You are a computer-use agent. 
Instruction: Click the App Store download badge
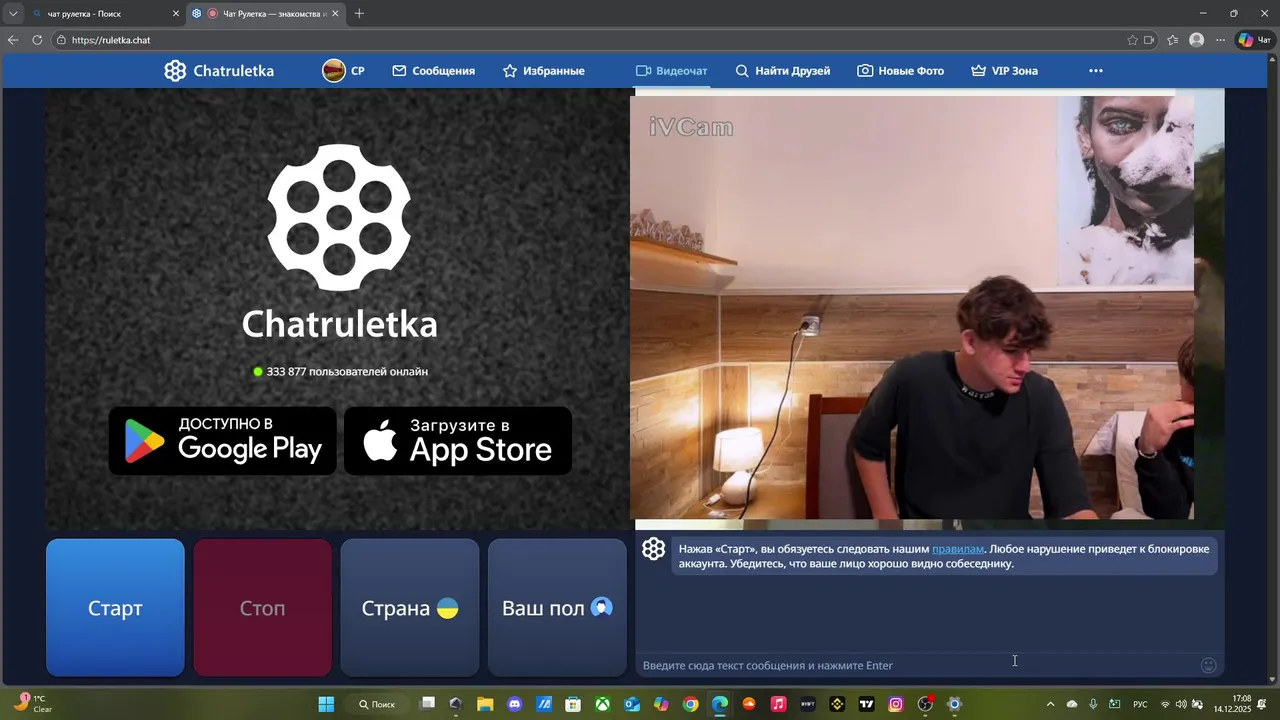pos(458,441)
